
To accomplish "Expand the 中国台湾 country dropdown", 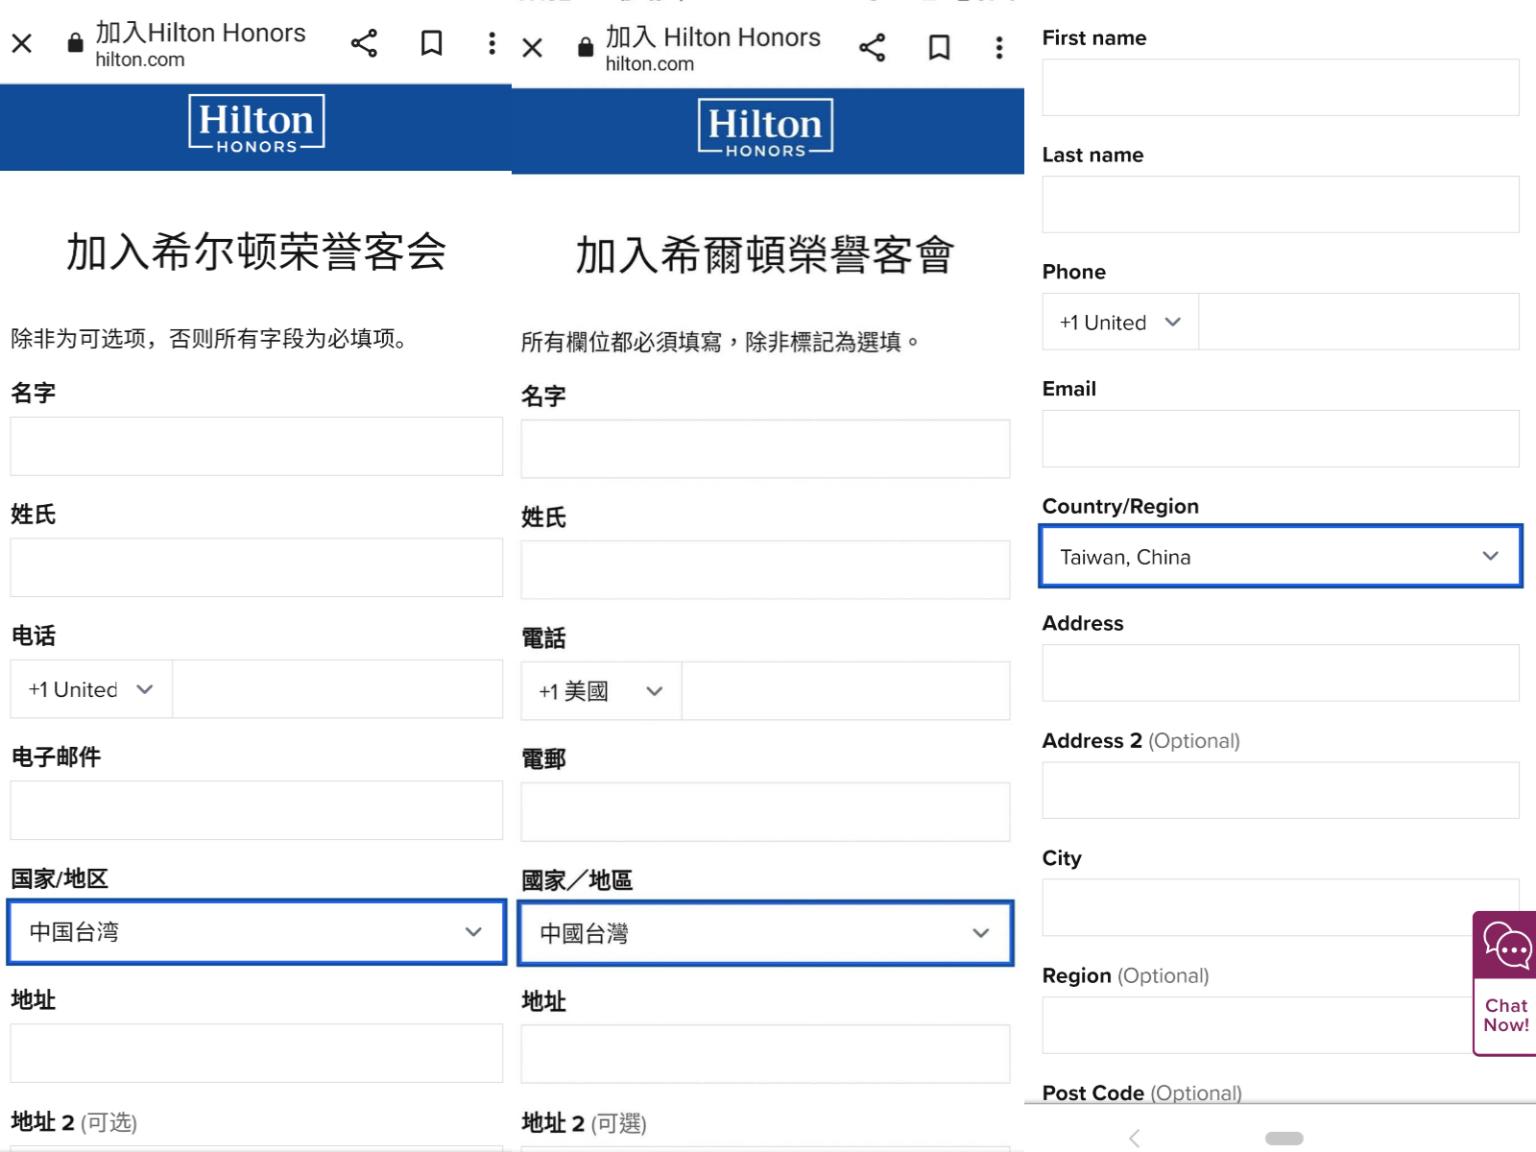I will click(x=256, y=932).
